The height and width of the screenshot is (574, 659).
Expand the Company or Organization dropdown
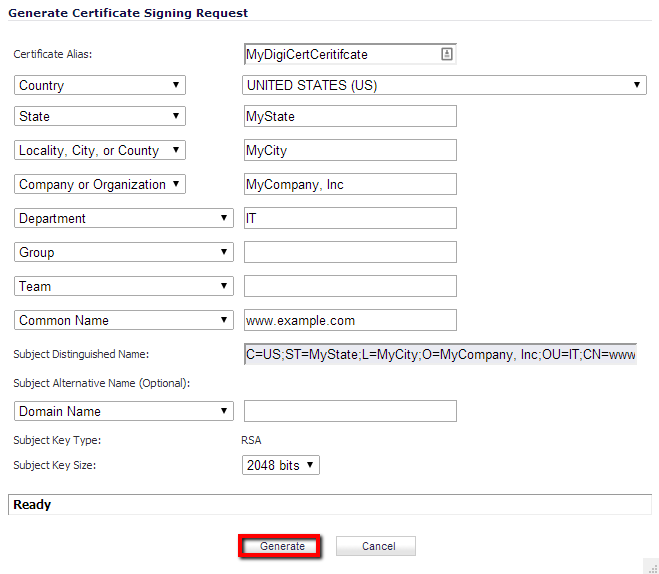[x=100, y=185]
